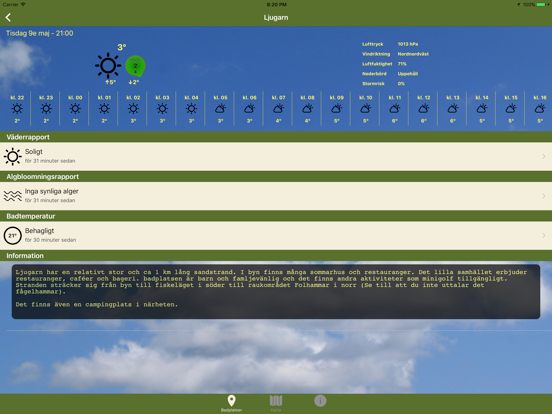
Task: Open the Inga synliga alger row
Action: (x=276, y=196)
